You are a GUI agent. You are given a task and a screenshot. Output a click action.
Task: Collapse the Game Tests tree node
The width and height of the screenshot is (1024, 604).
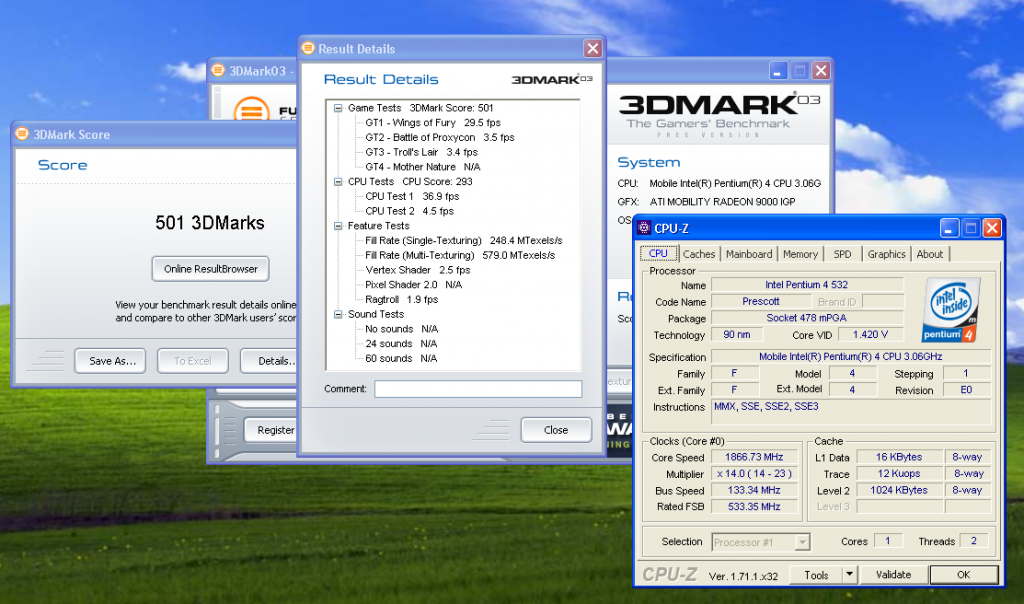pos(338,108)
